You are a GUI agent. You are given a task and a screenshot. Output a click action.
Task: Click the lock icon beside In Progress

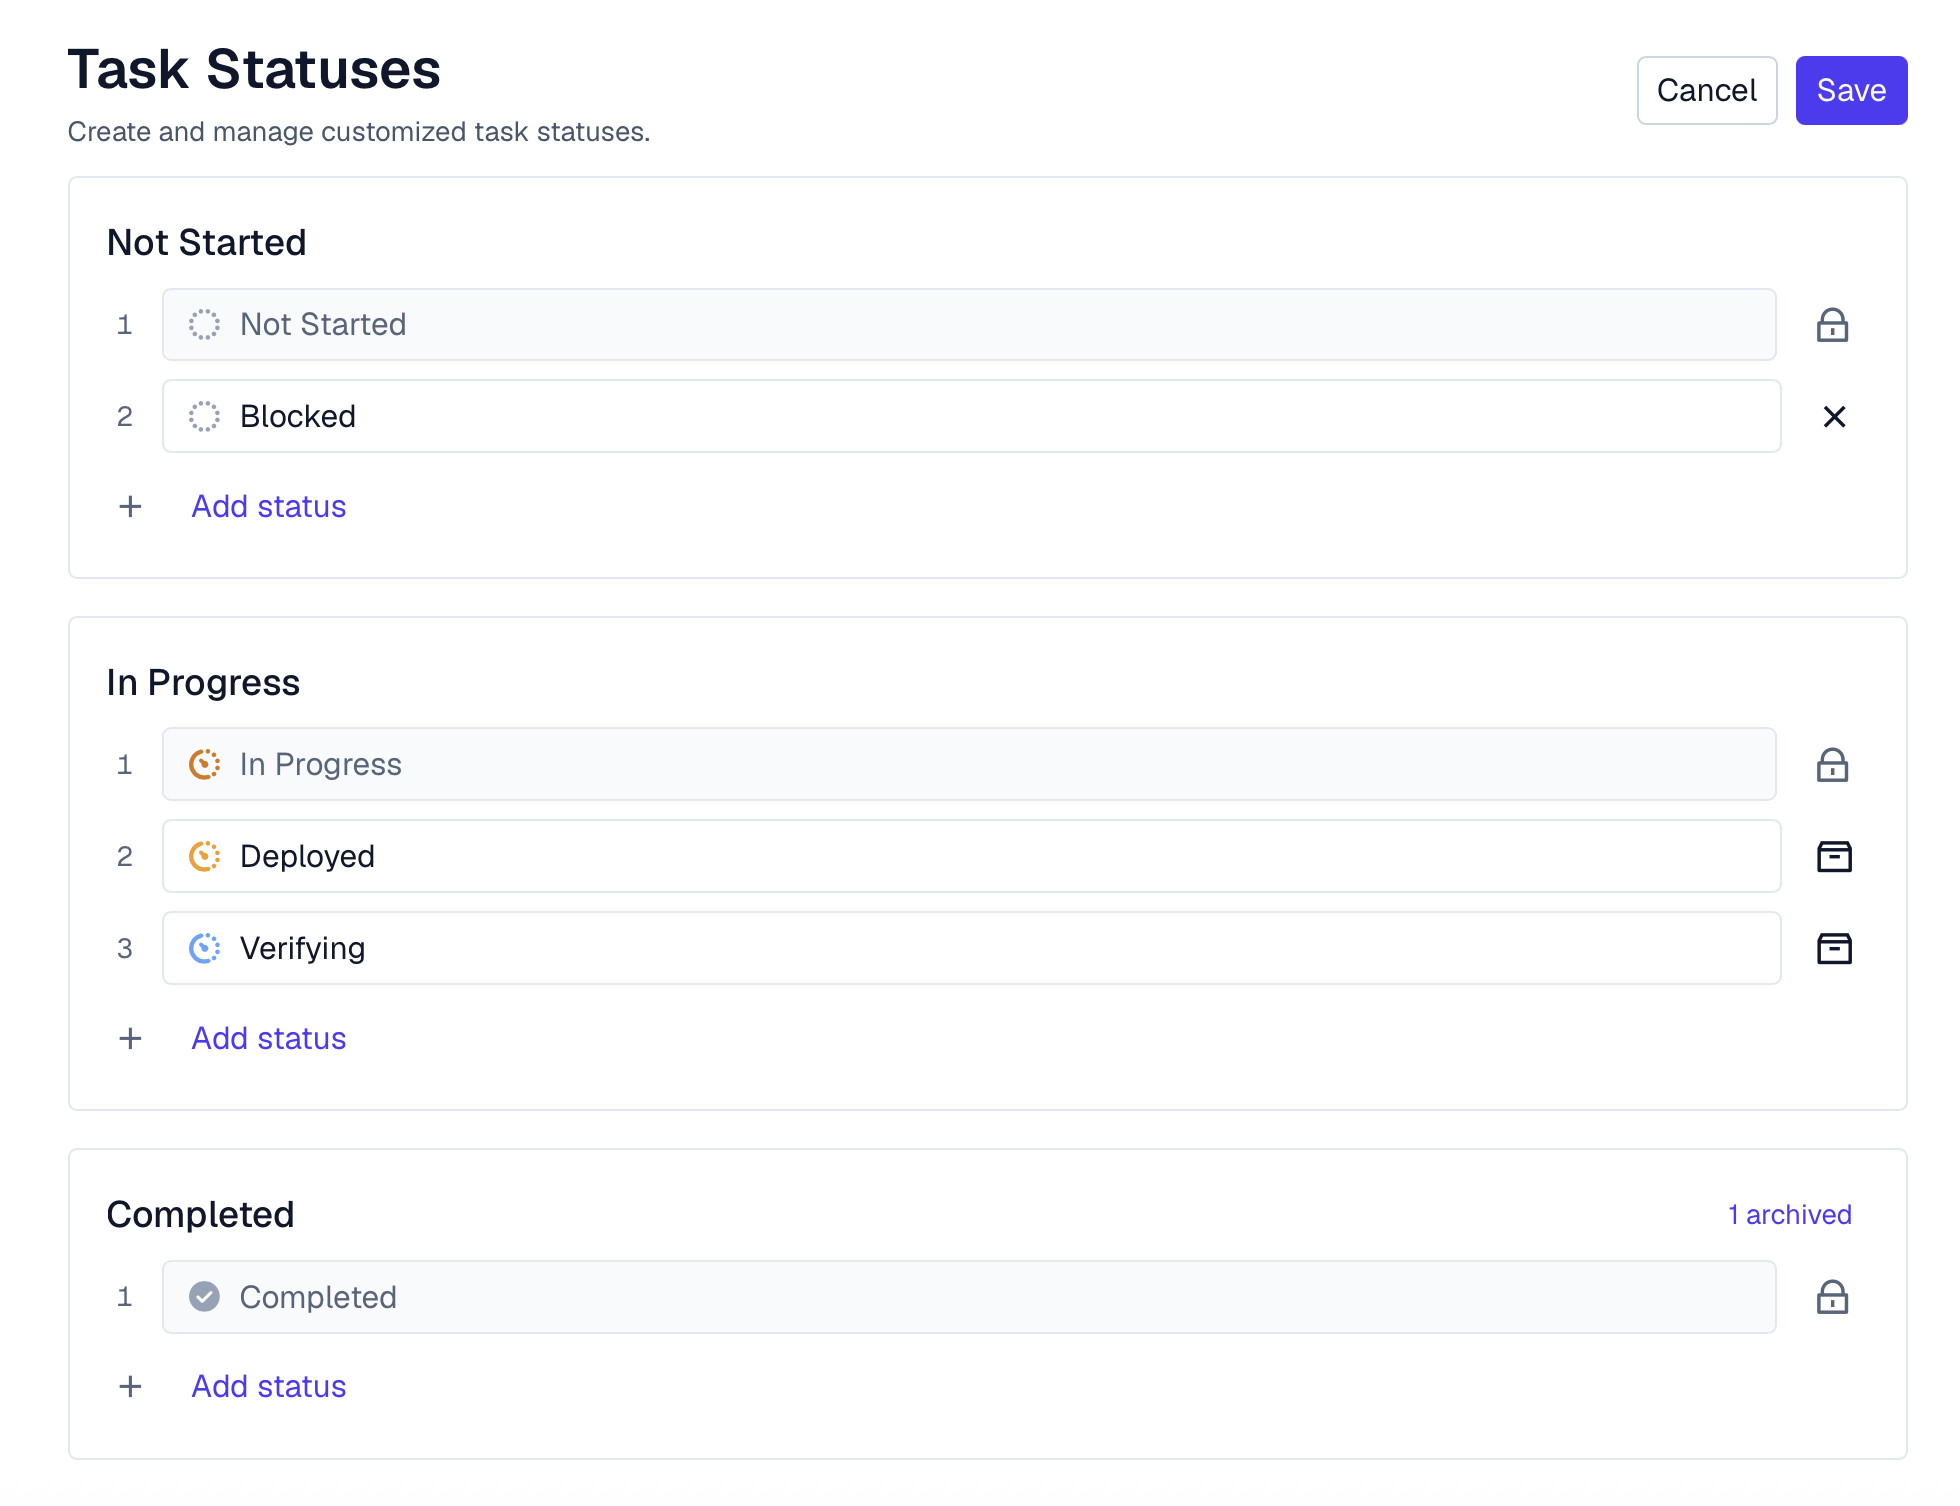coord(1832,765)
